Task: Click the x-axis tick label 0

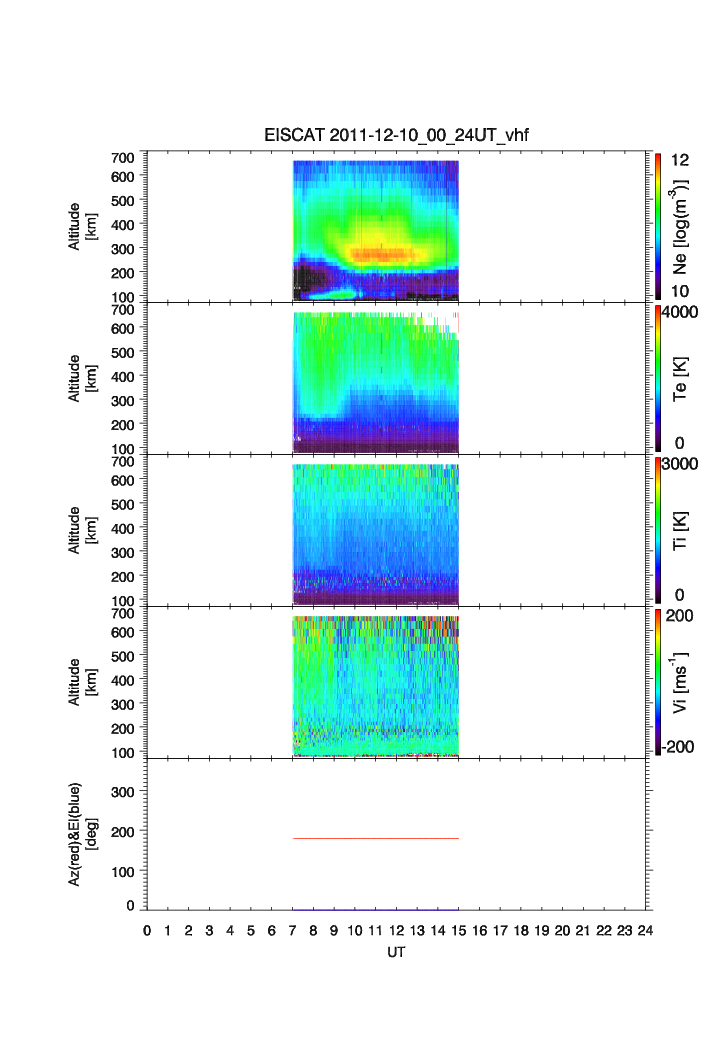Action: [147, 931]
